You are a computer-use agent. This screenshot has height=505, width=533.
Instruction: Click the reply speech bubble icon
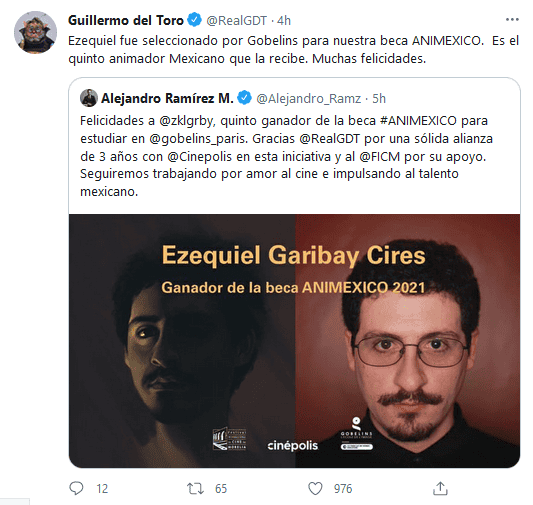point(76,488)
